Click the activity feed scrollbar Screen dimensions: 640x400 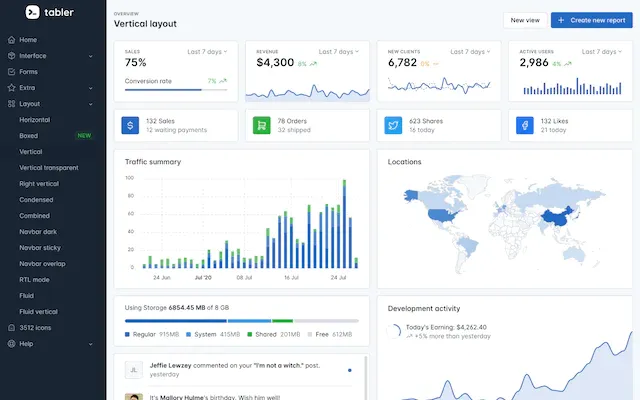365,378
